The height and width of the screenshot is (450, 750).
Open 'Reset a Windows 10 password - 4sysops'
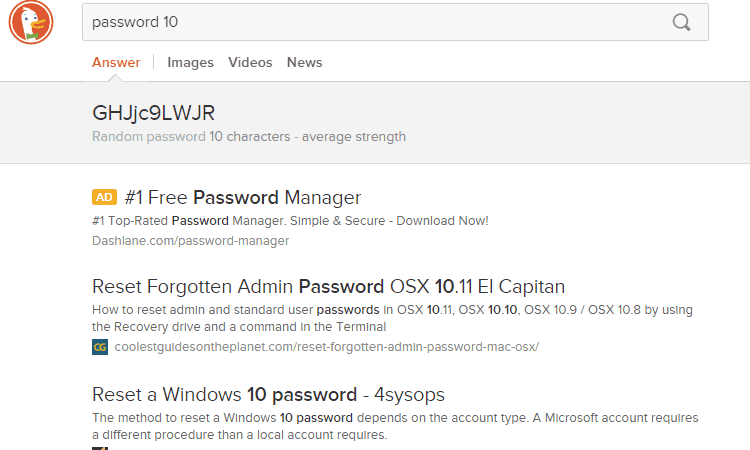point(268,395)
